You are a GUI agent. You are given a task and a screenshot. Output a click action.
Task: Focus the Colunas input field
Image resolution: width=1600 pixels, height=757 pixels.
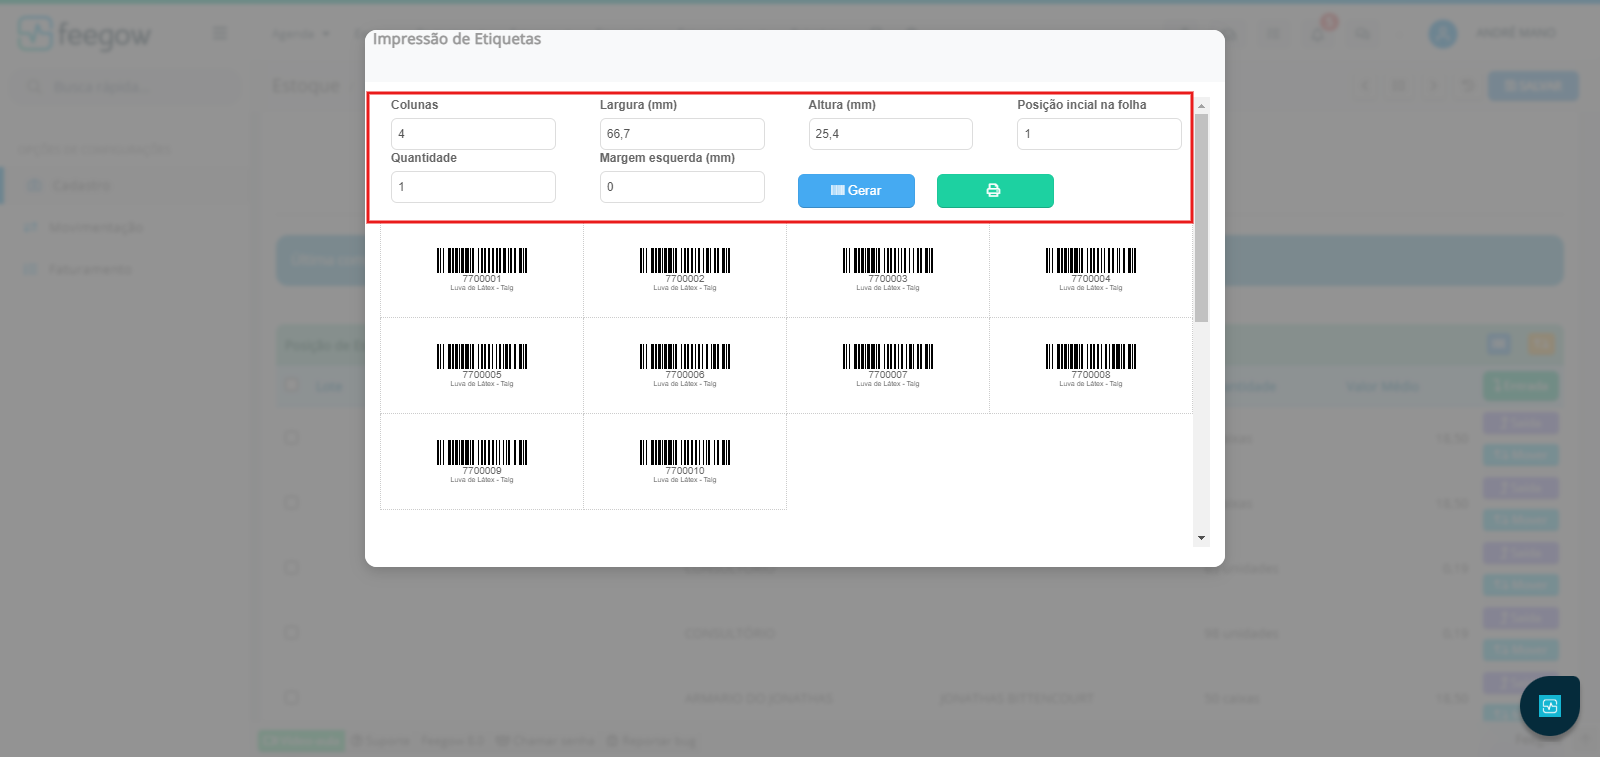click(x=473, y=134)
